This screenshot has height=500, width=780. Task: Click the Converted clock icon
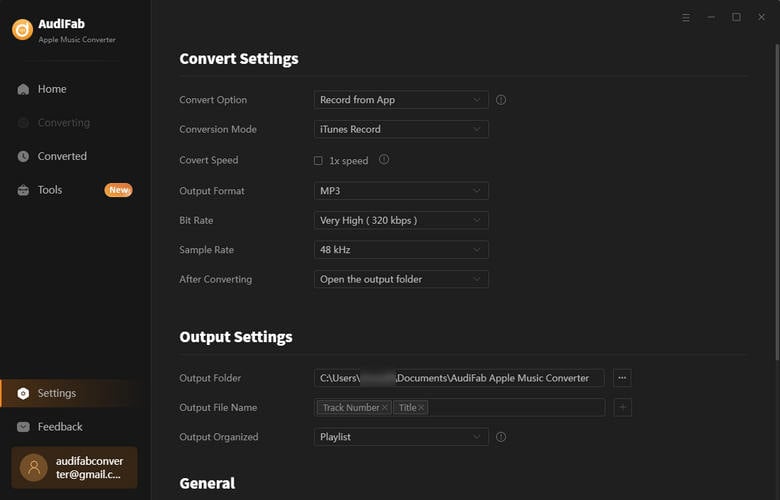click(23, 156)
